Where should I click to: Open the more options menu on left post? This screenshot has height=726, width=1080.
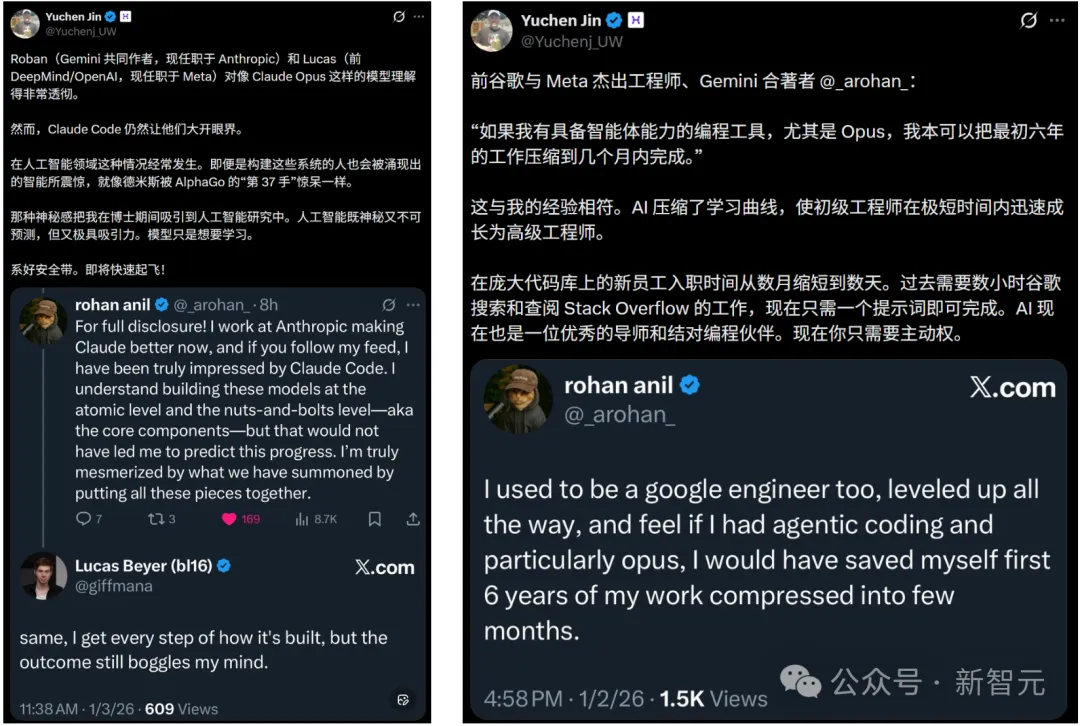click(x=419, y=17)
